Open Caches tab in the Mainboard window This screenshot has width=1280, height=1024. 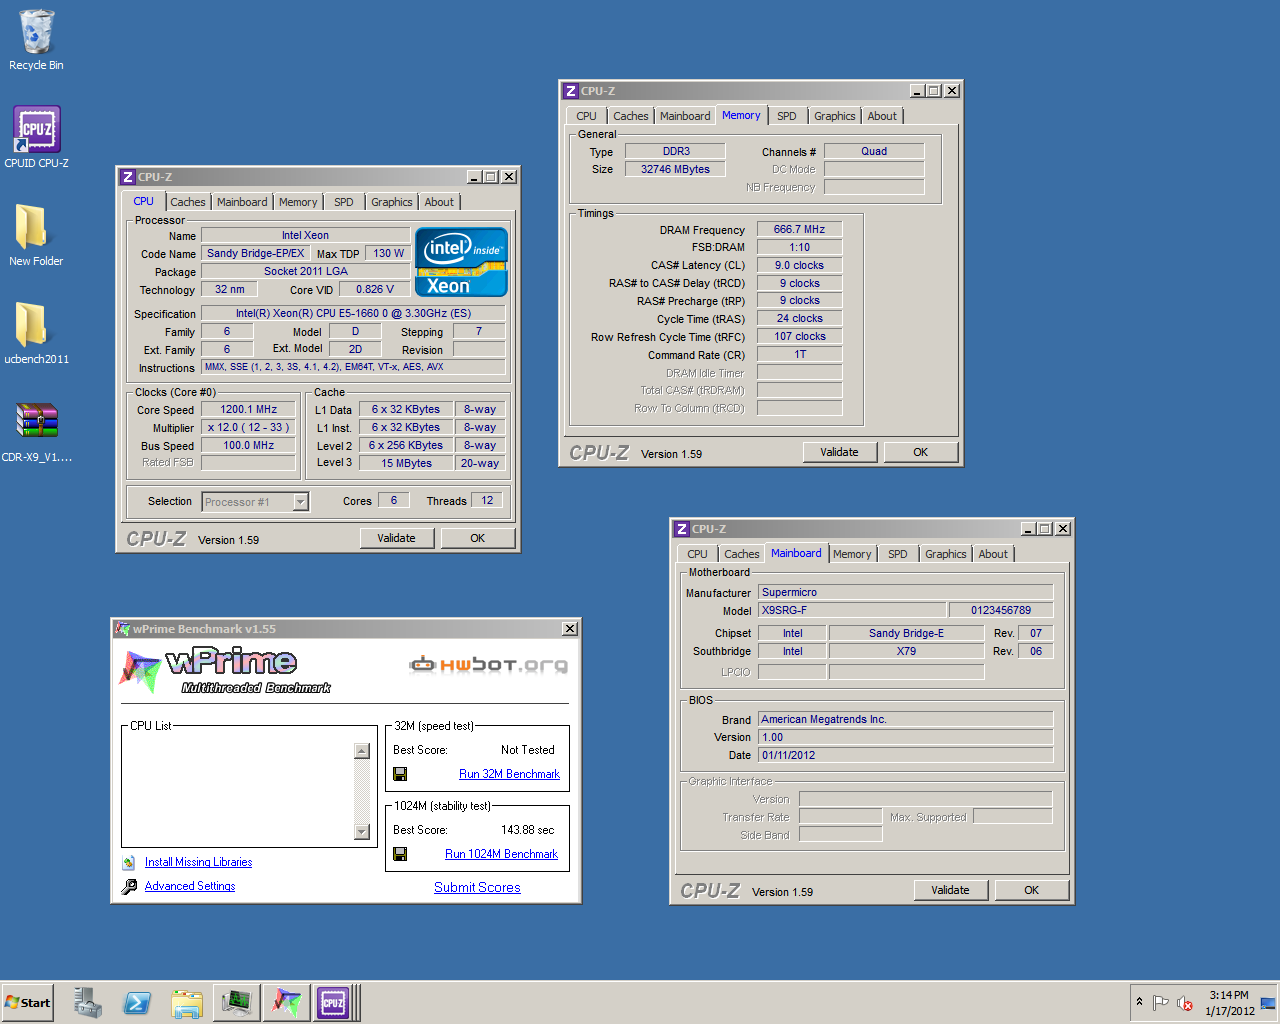click(742, 554)
